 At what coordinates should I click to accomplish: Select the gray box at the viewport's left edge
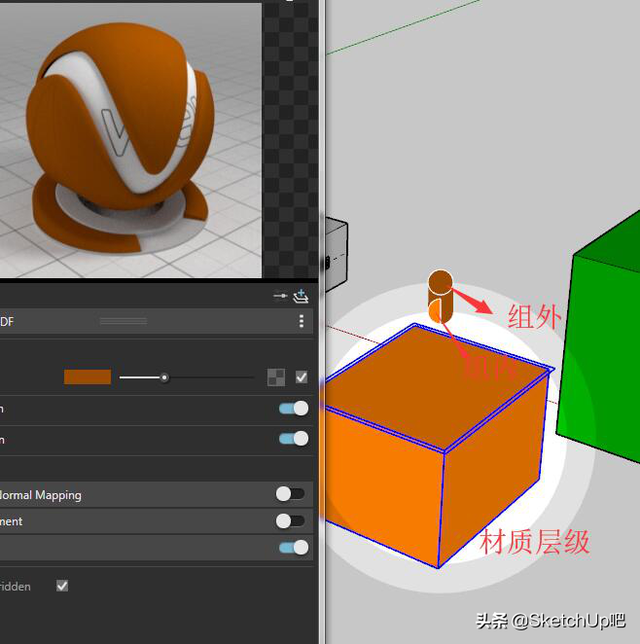(x=337, y=255)
